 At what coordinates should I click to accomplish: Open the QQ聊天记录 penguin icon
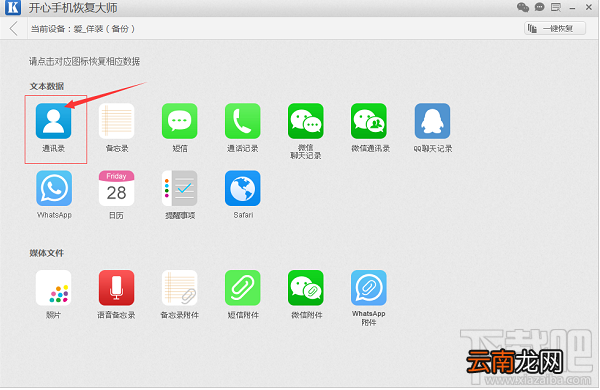432,121
